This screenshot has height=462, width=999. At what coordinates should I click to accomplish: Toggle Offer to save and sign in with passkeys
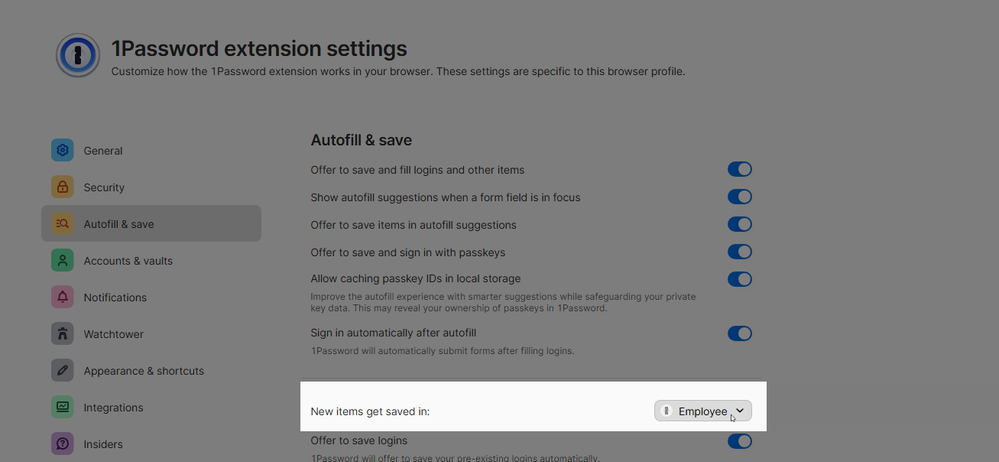point(739,252)
